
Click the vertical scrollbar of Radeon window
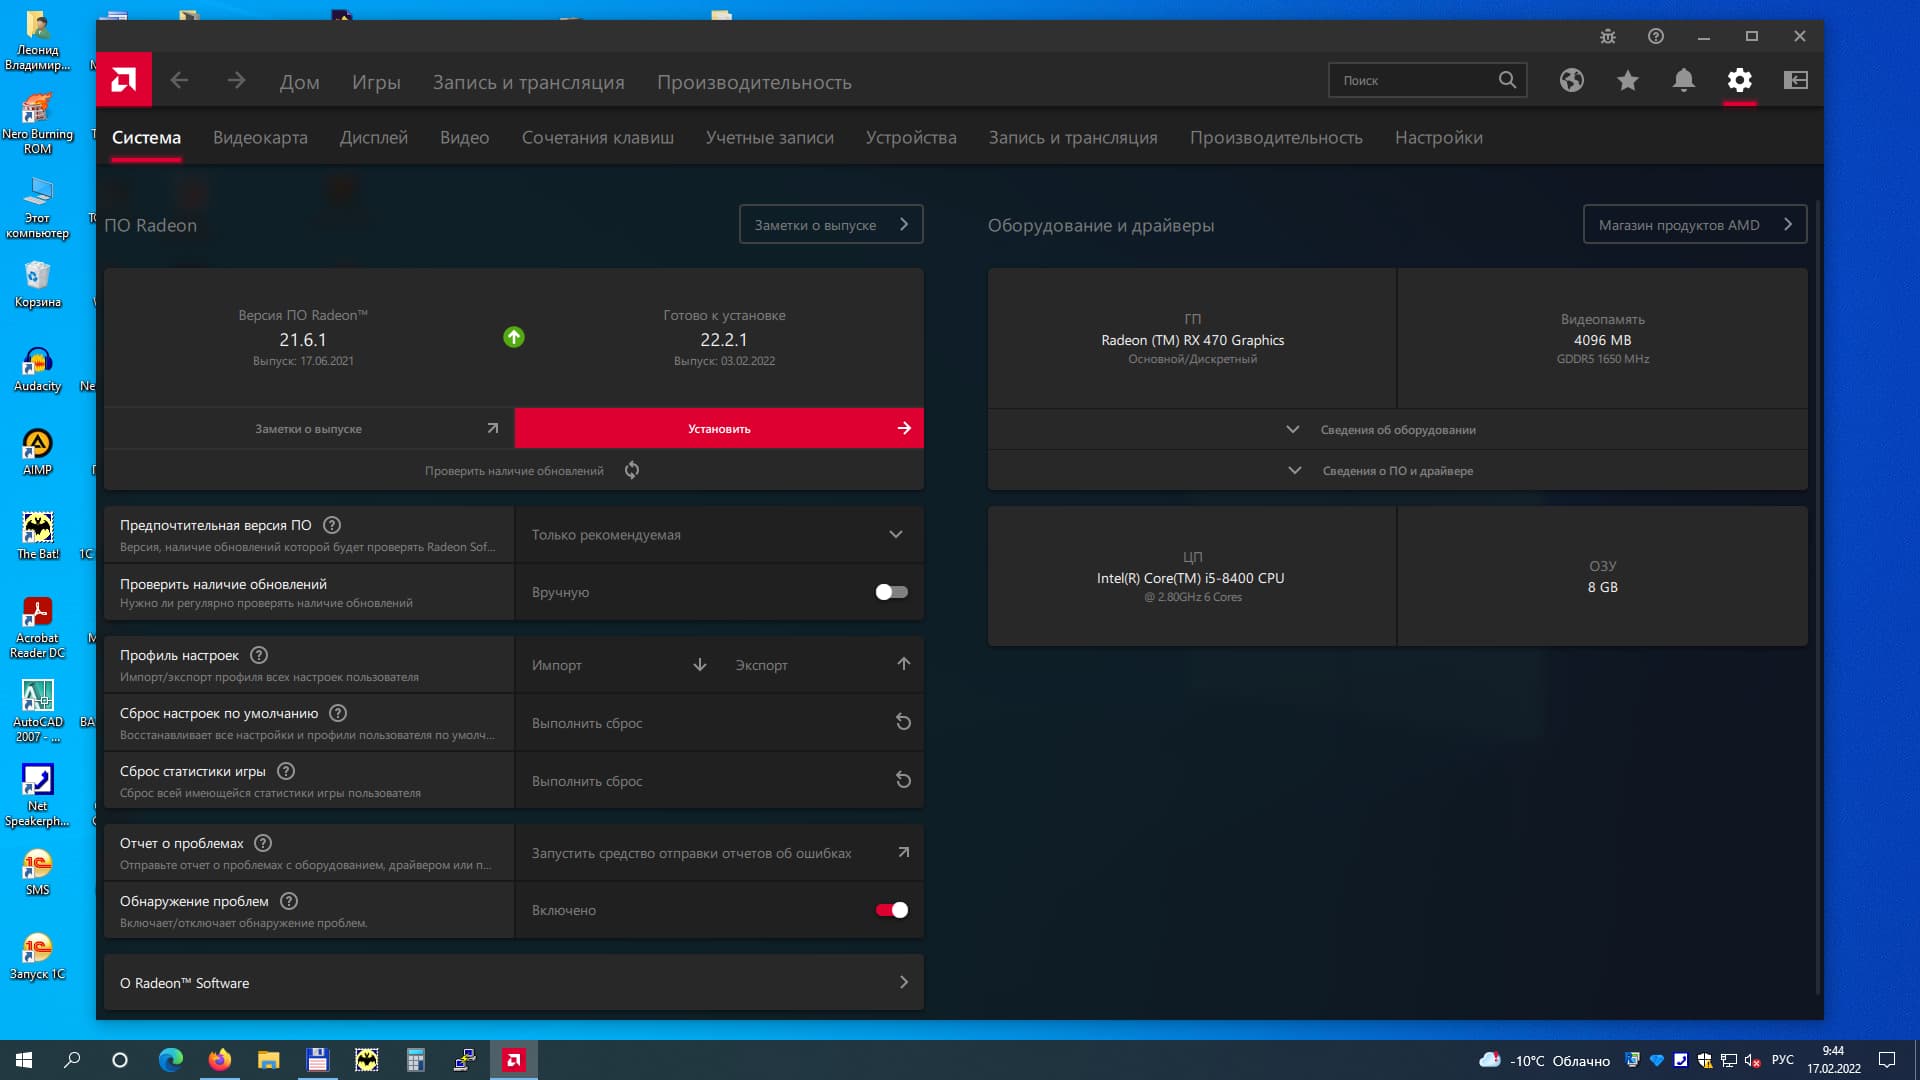tap(1817, 598)
